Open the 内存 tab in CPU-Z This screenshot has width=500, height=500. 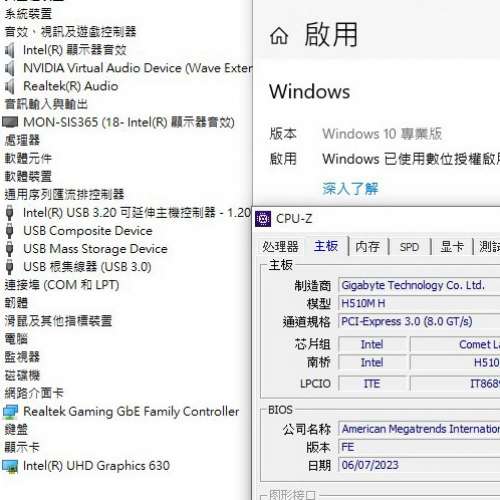point(367,247)
